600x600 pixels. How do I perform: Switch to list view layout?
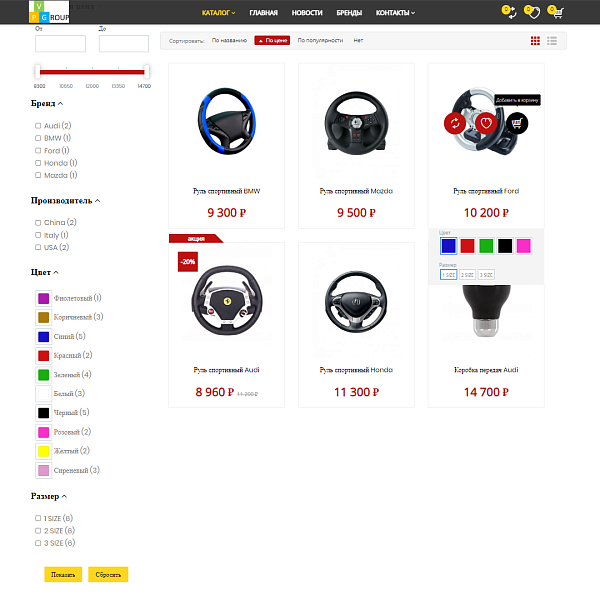pyautogui.click(x=552, y=41)
